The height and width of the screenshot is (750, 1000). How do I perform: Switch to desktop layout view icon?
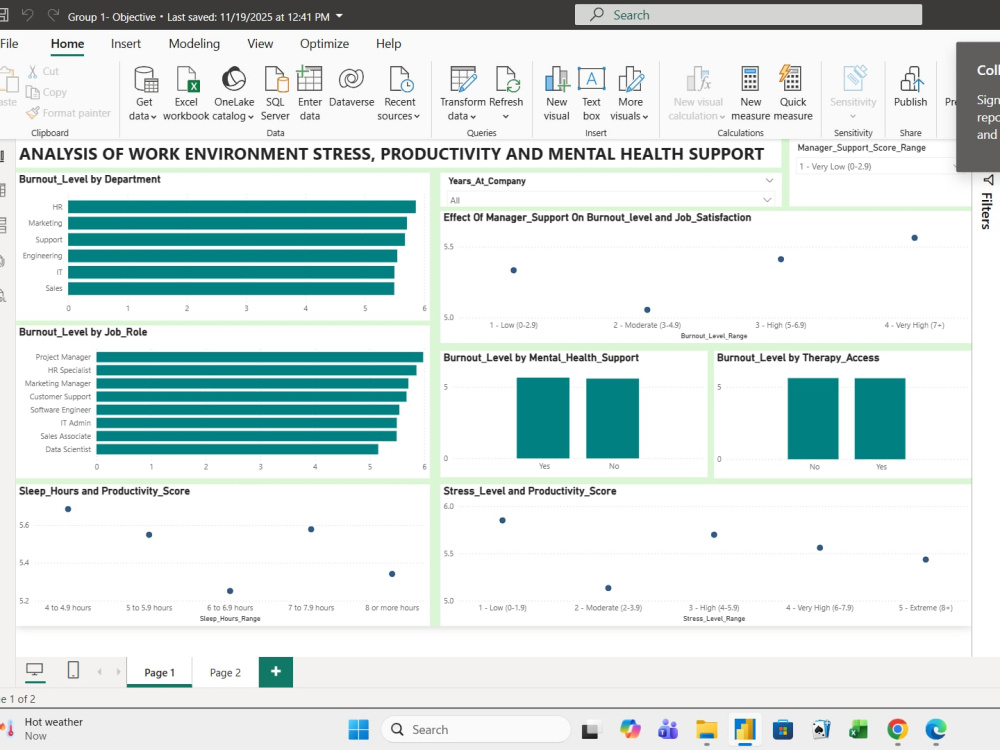(34, 670)
